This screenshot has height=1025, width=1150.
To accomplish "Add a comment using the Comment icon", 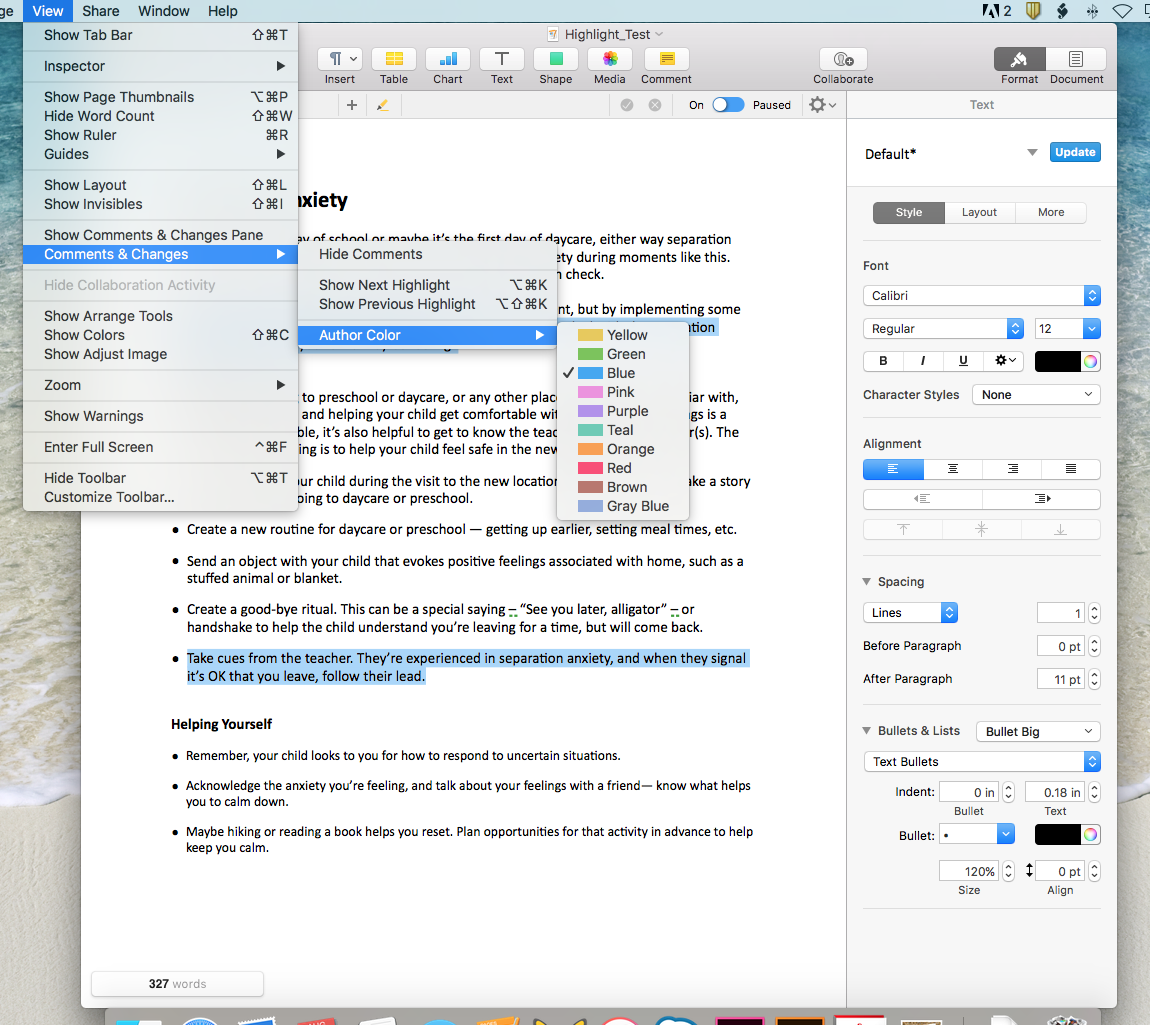I will [665, 61].
